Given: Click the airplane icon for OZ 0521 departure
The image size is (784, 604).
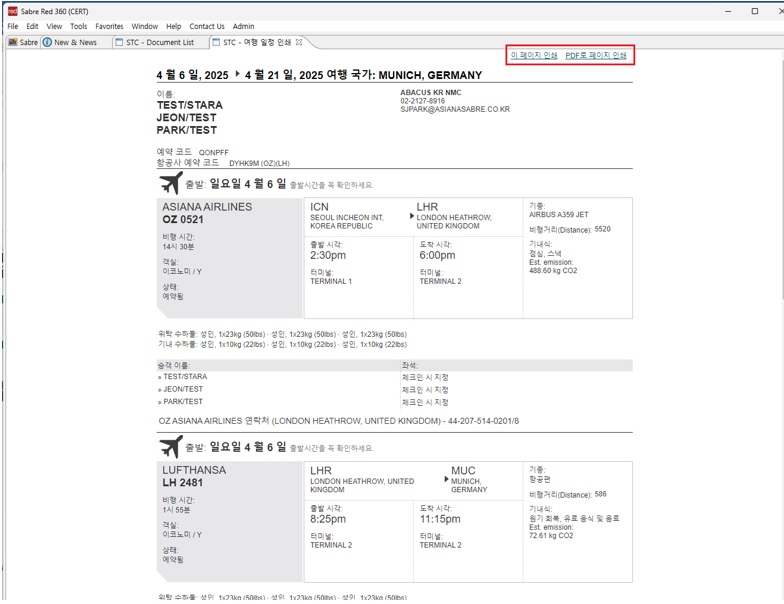Looking at the screenshot, I should point(171,182).
